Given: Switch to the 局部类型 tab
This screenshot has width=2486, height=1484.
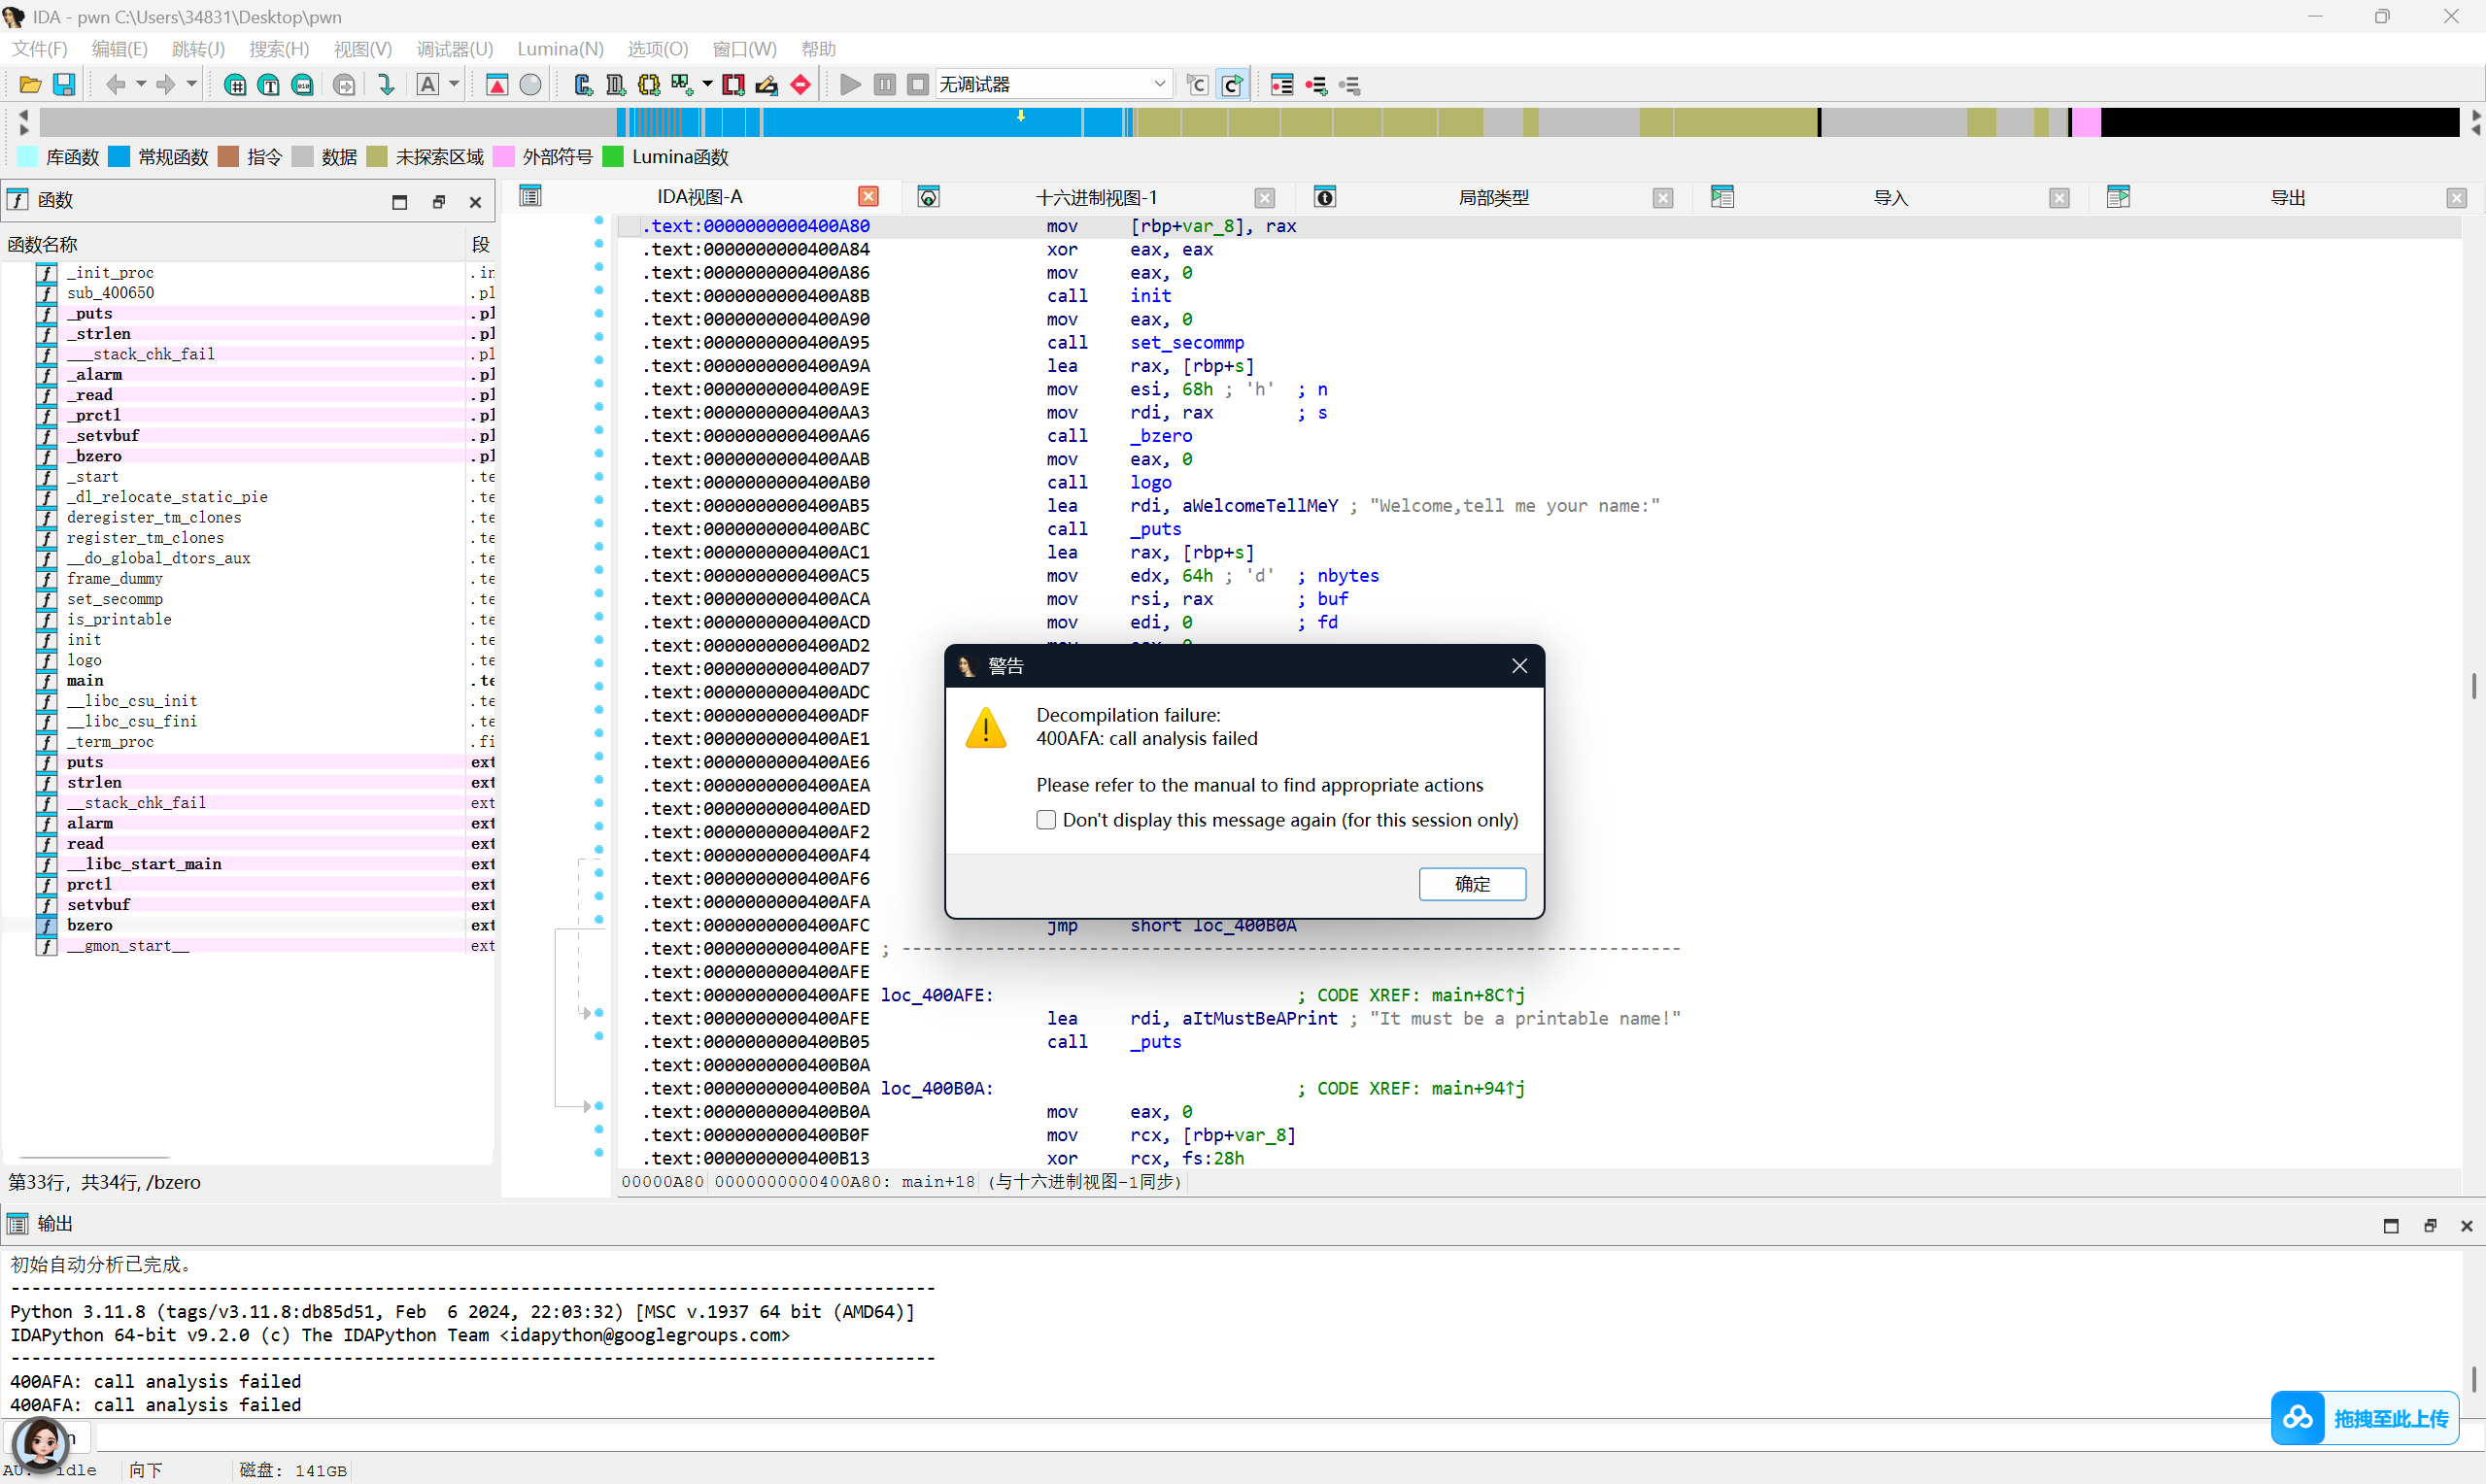Looking at the screenshot, I should pos(1493,198).
